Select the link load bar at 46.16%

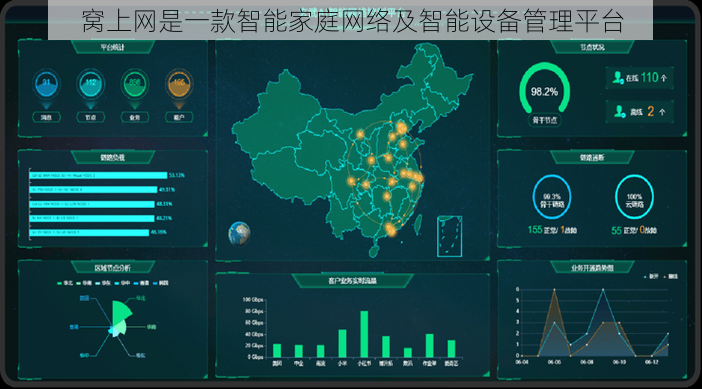pos(89,232)
